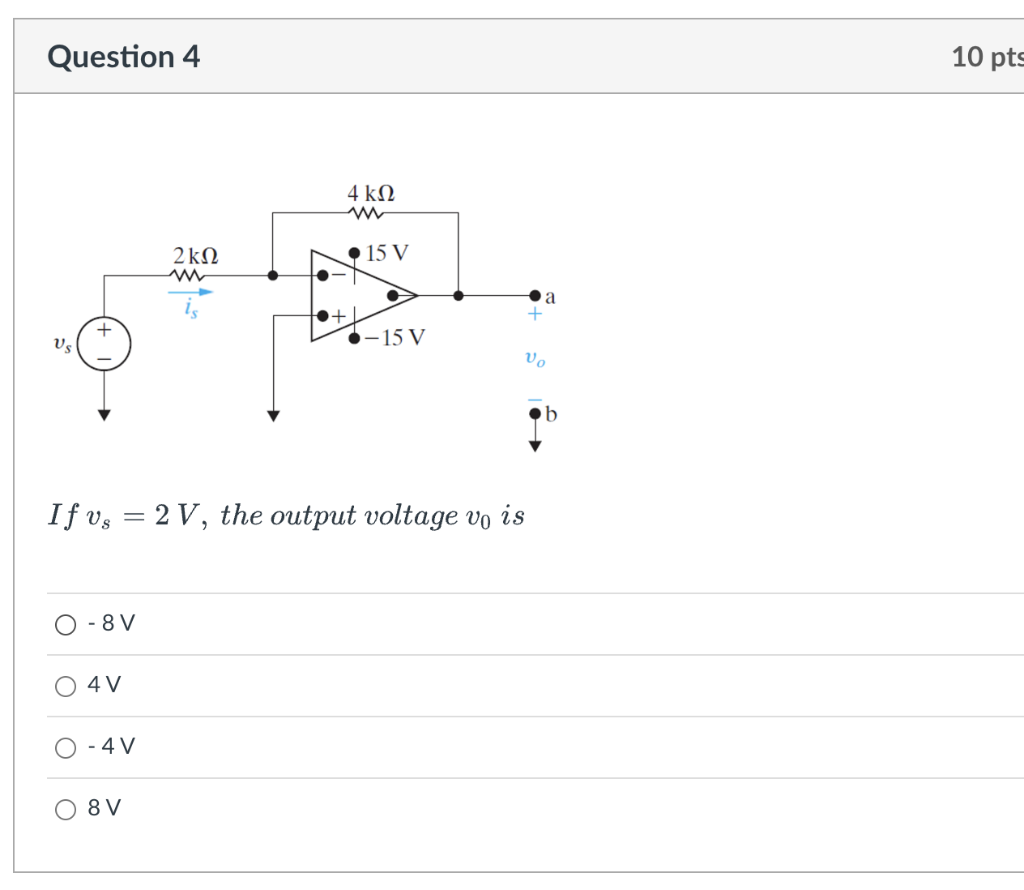
Task: Click the Question 4 header label
Action: [123, 57]
